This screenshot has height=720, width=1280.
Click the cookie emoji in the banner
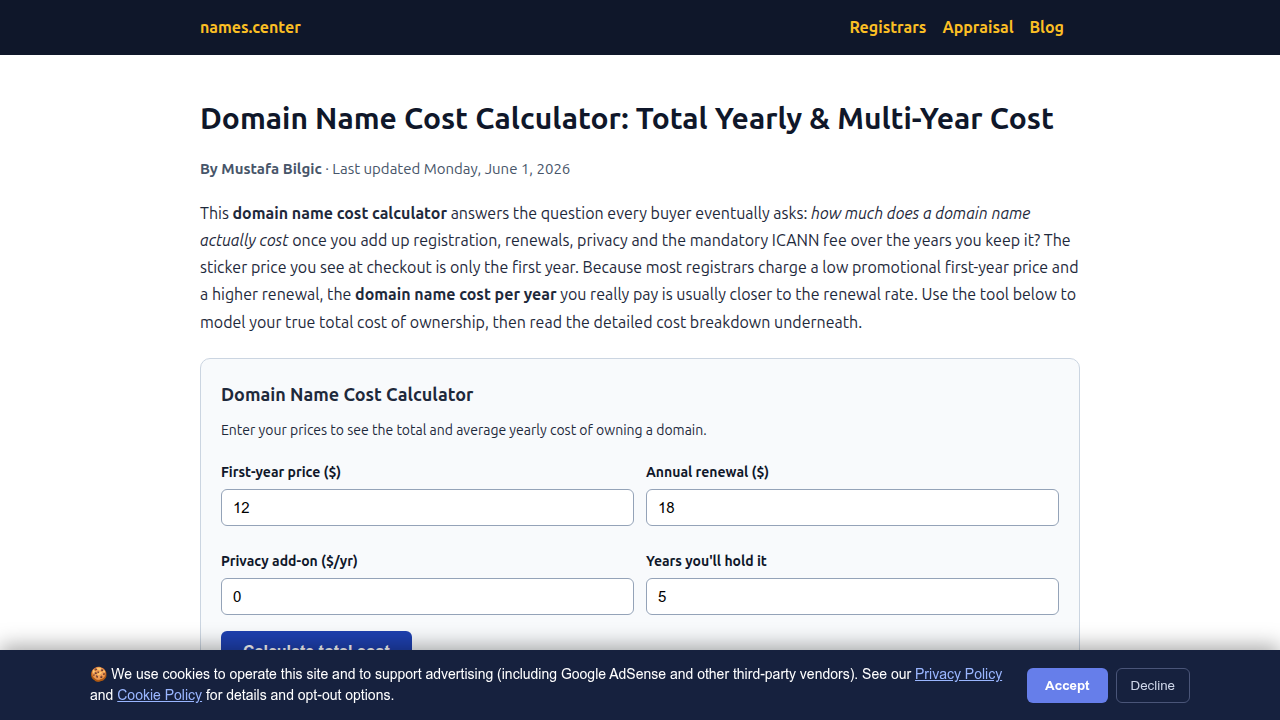click(x=98, y=674)
